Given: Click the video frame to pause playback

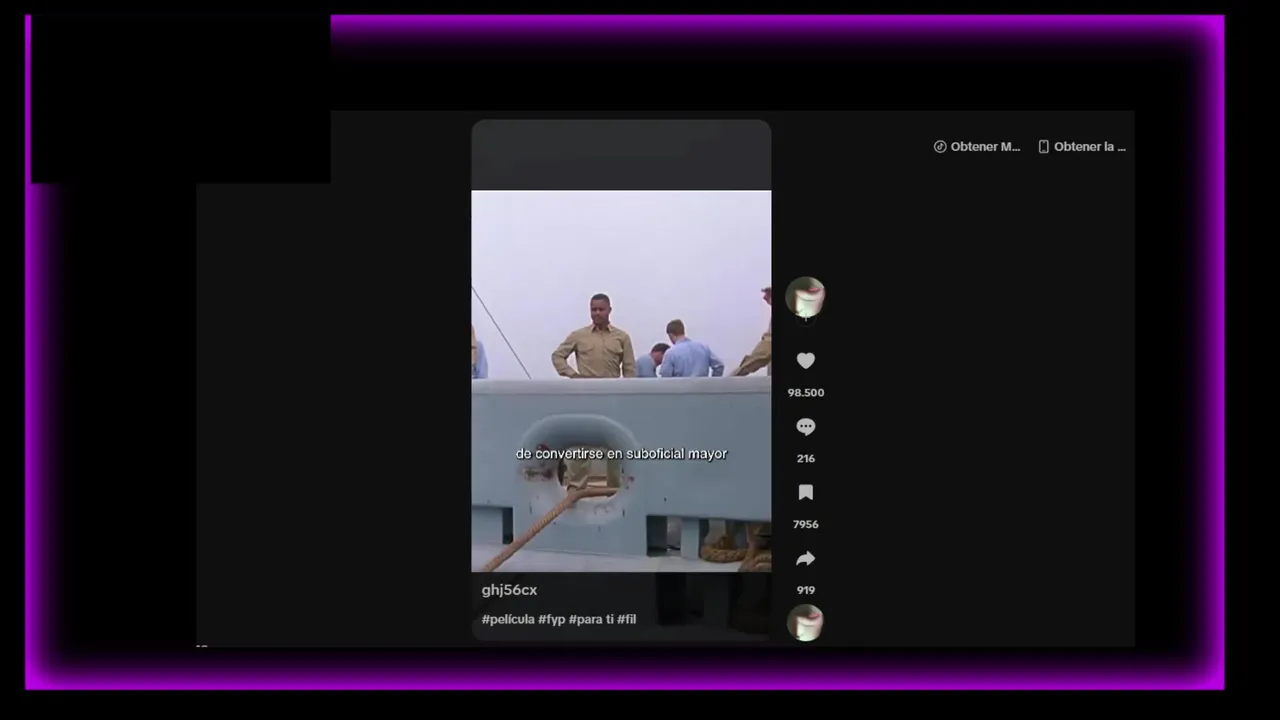Looking at the screenshot, I should coord(621,380).
